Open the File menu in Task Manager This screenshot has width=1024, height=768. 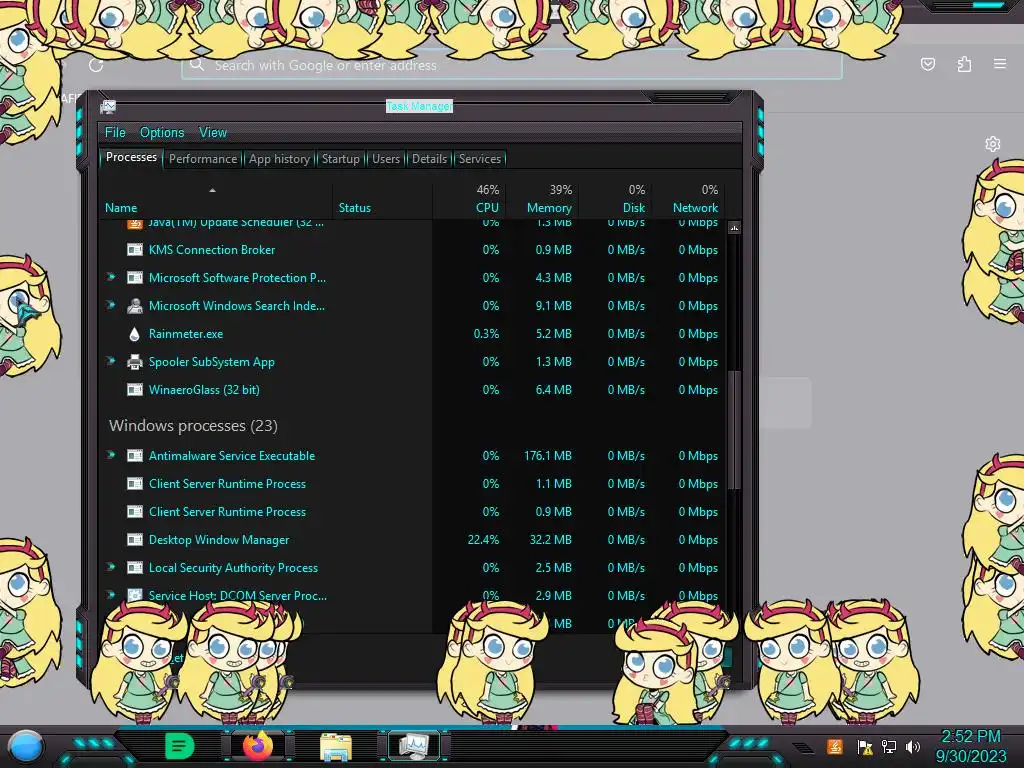115,133
